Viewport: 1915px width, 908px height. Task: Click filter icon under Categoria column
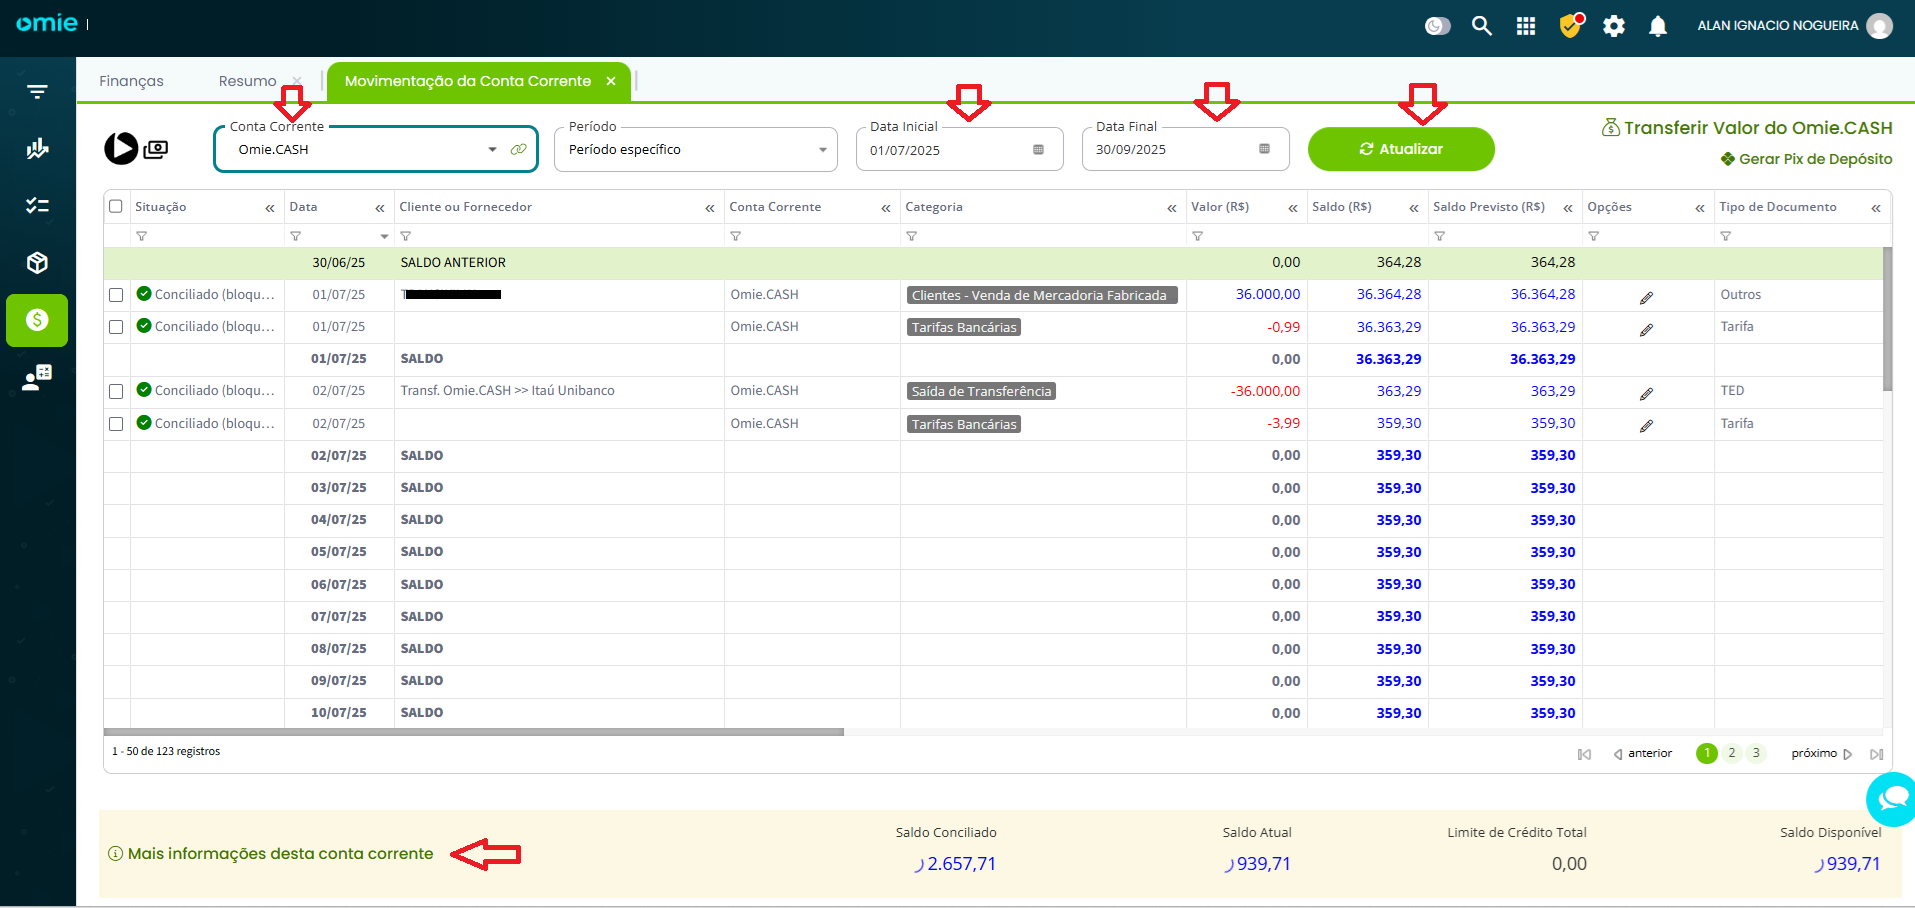click(911, 236)
